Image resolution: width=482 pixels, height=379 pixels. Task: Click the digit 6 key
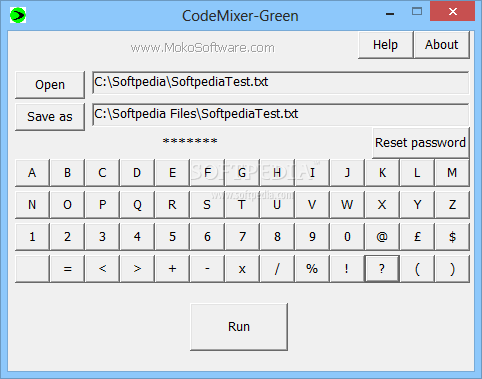pyautogui.click(x=207, y=237)
